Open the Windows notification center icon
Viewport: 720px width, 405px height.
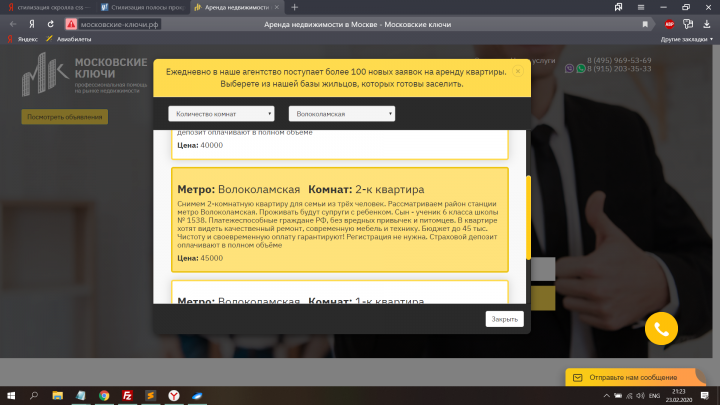pos(705,395)
